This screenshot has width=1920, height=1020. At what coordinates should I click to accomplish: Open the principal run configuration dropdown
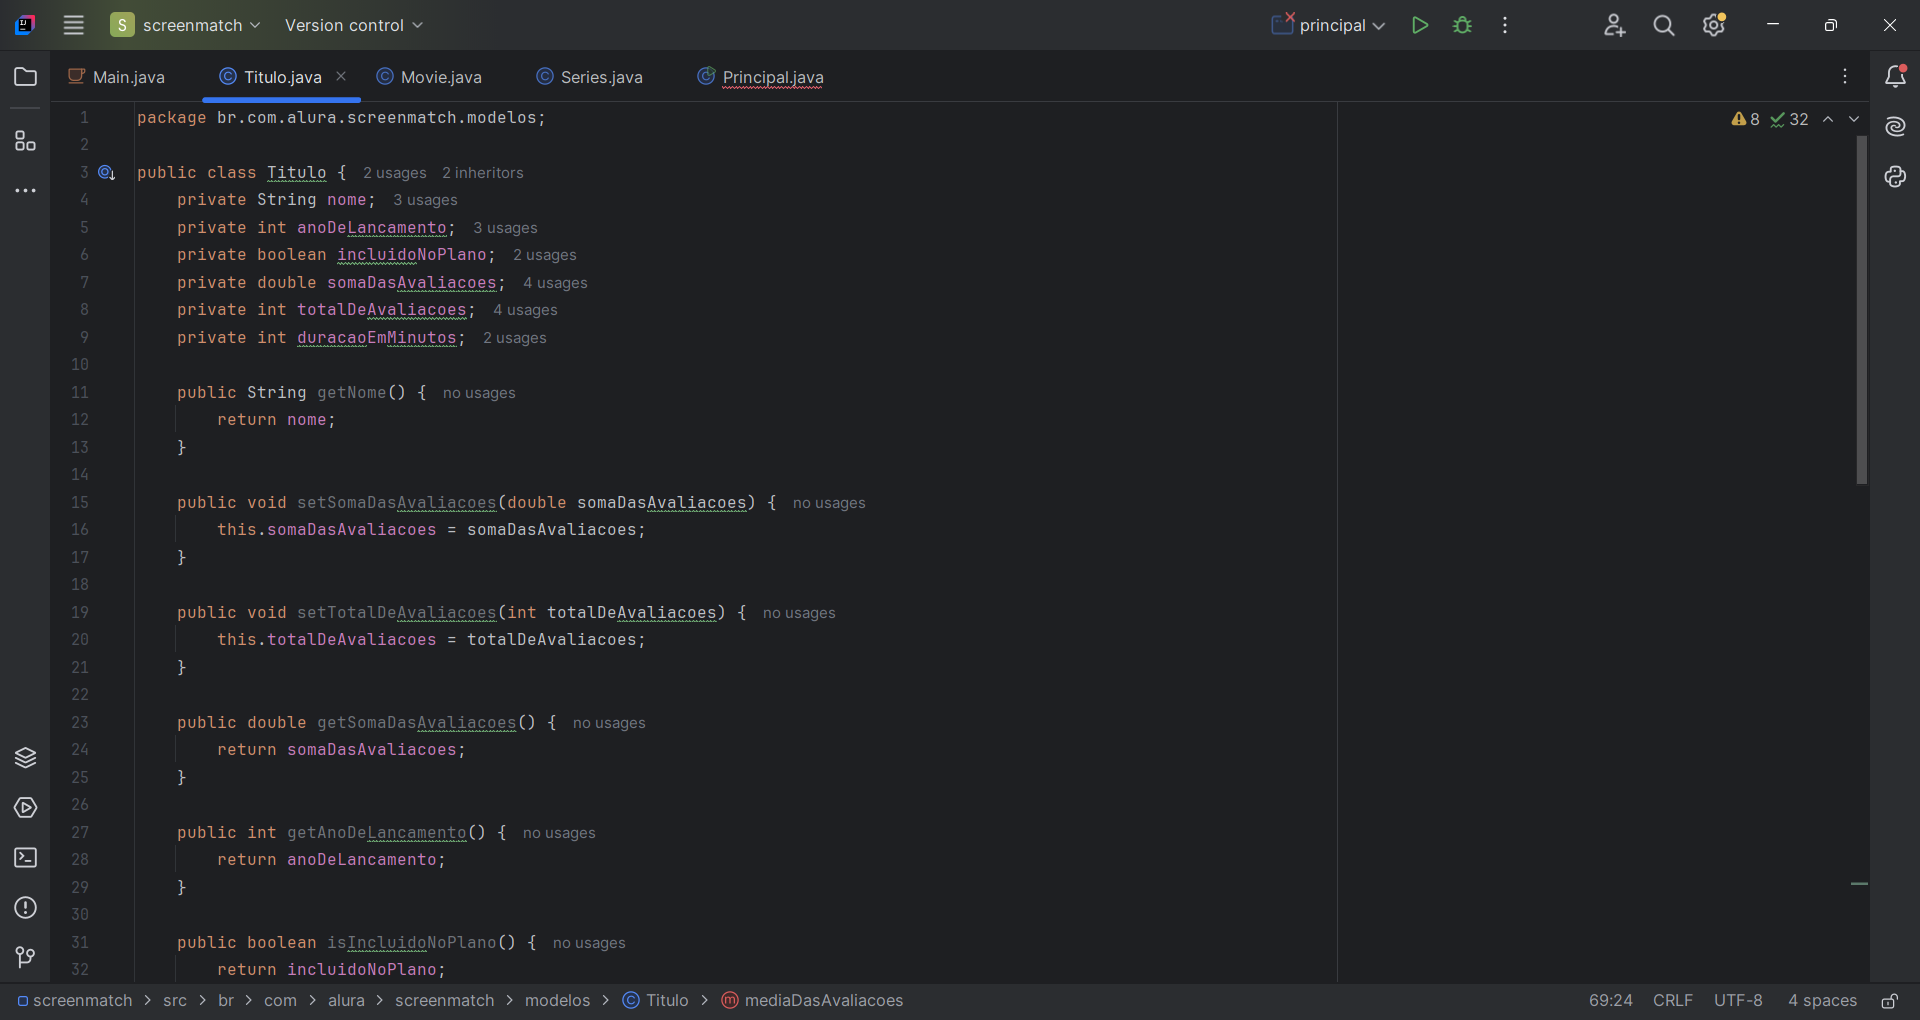tap(1329, 25)
